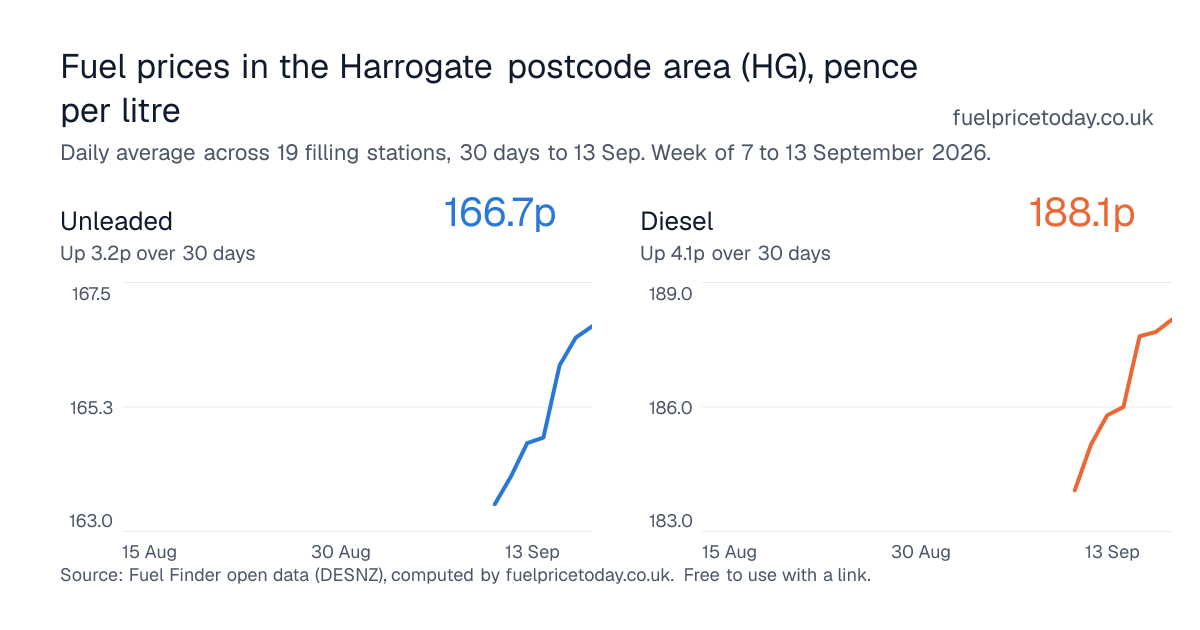
Task: Click the chart title about Harrogate fuel prices
Action: click(x=489, y=88)
